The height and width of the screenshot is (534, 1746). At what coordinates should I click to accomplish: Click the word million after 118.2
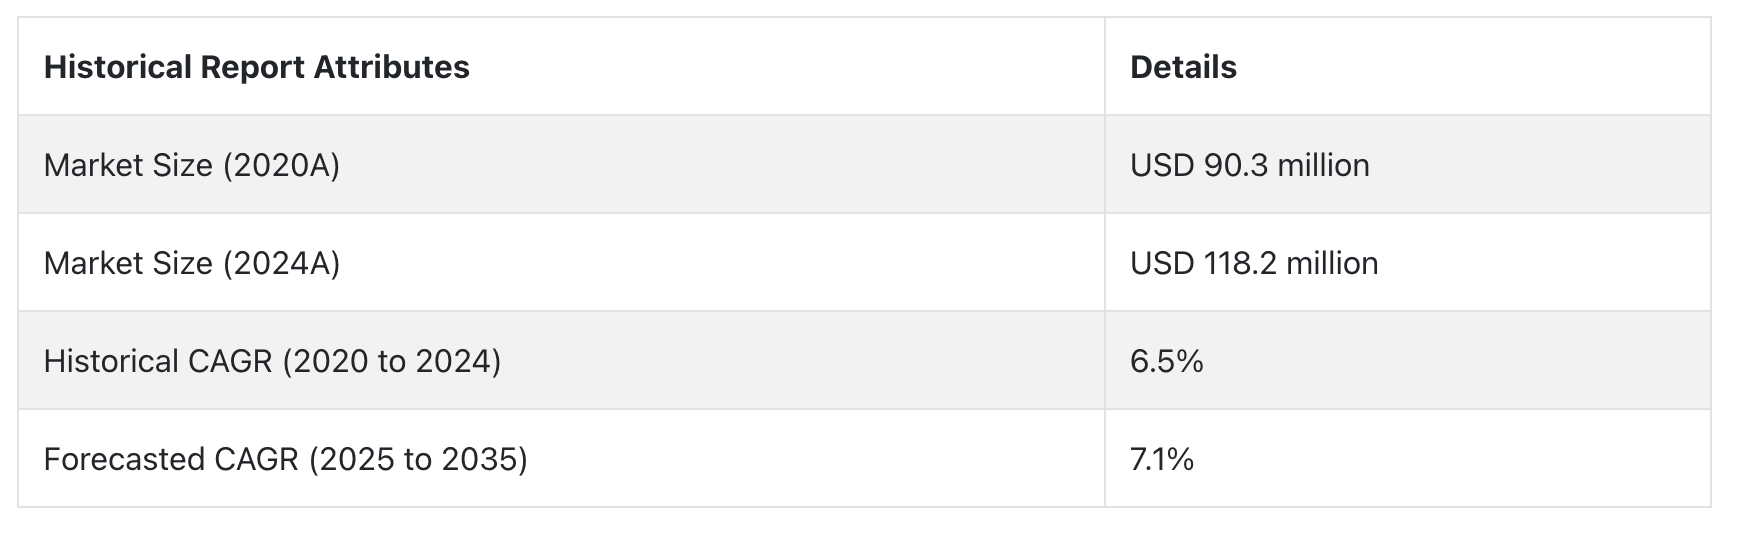(x=1332, y=263)
